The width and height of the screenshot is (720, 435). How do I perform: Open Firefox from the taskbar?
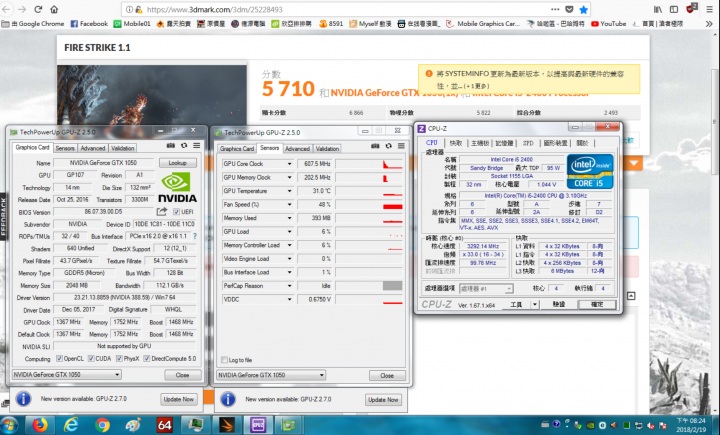point(40,425)
